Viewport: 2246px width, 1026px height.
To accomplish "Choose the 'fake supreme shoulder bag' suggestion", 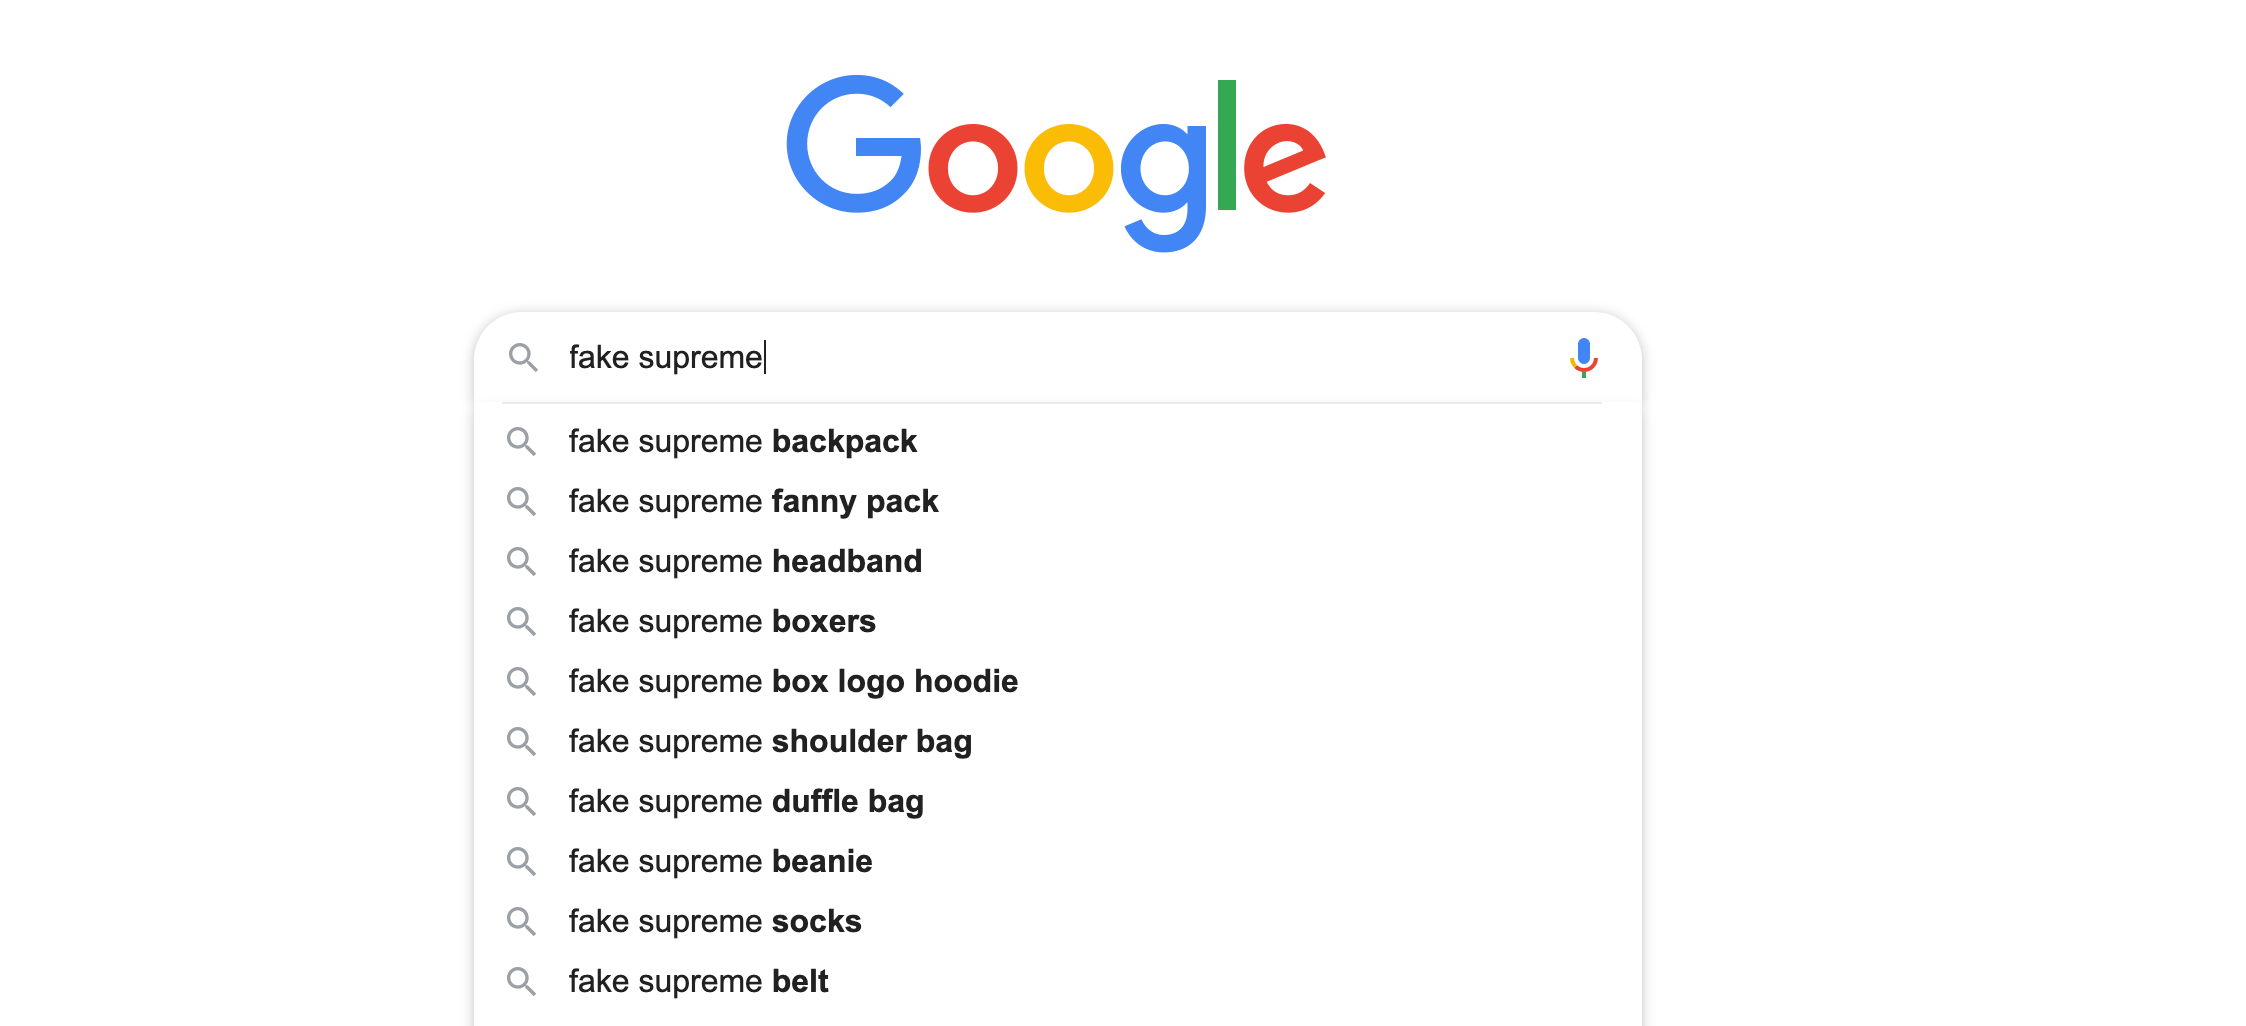I will (x=771, y=741).
